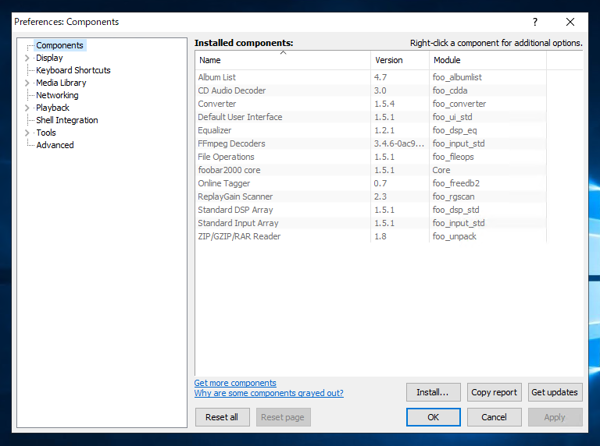Close the Preferences dialog
The height and width of the screenshot is (446, 600).
tap(570, 21)
